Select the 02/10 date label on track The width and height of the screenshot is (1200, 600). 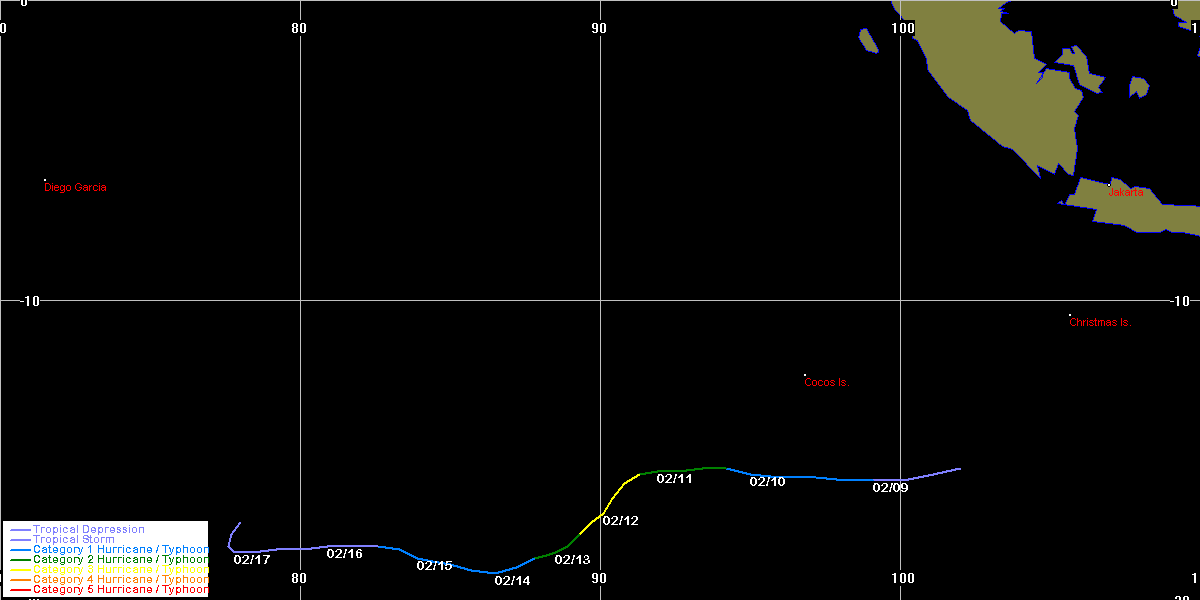pyautogui.click(x=767, y=482)
